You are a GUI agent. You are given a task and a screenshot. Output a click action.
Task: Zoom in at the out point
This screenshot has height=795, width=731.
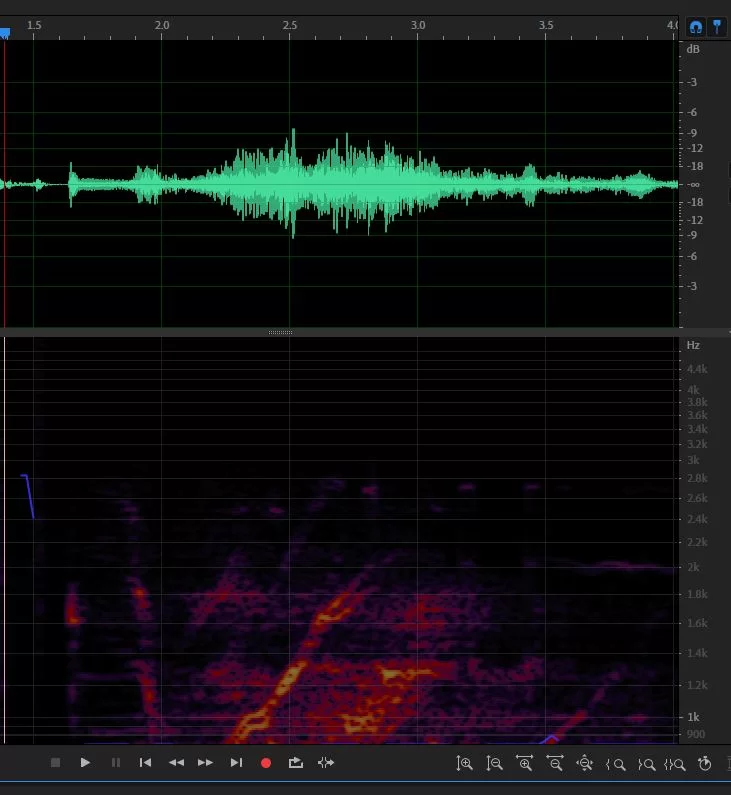point(646,764)
